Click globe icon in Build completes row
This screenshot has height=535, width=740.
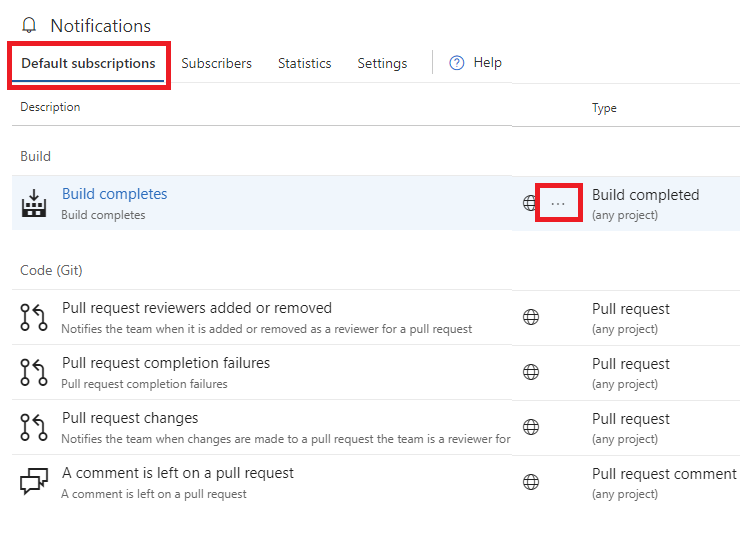point(530,203)
